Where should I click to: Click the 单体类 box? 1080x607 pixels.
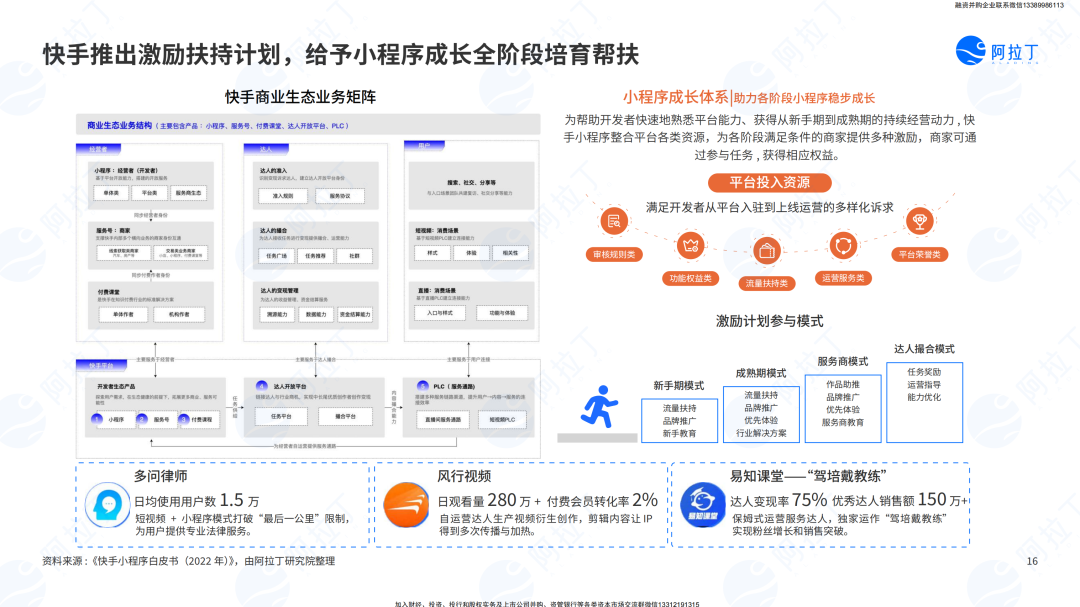111,193
